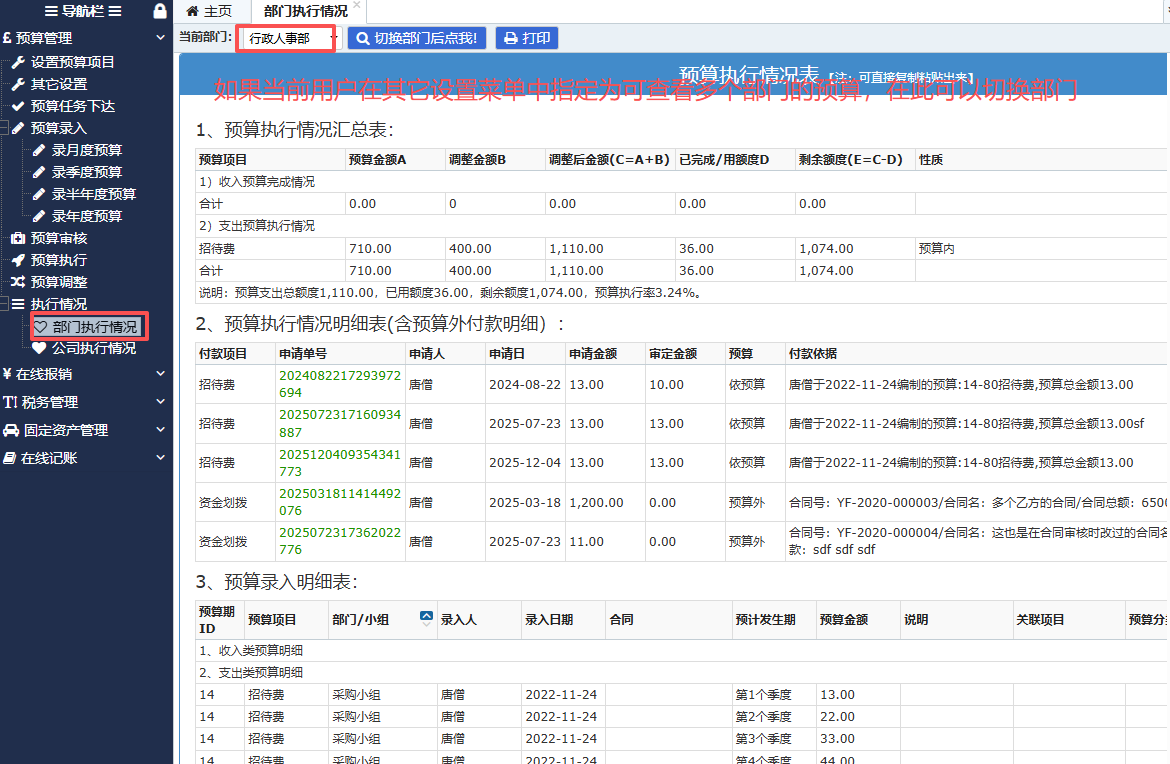Select 预算执行 rocket item

(58, 260)
